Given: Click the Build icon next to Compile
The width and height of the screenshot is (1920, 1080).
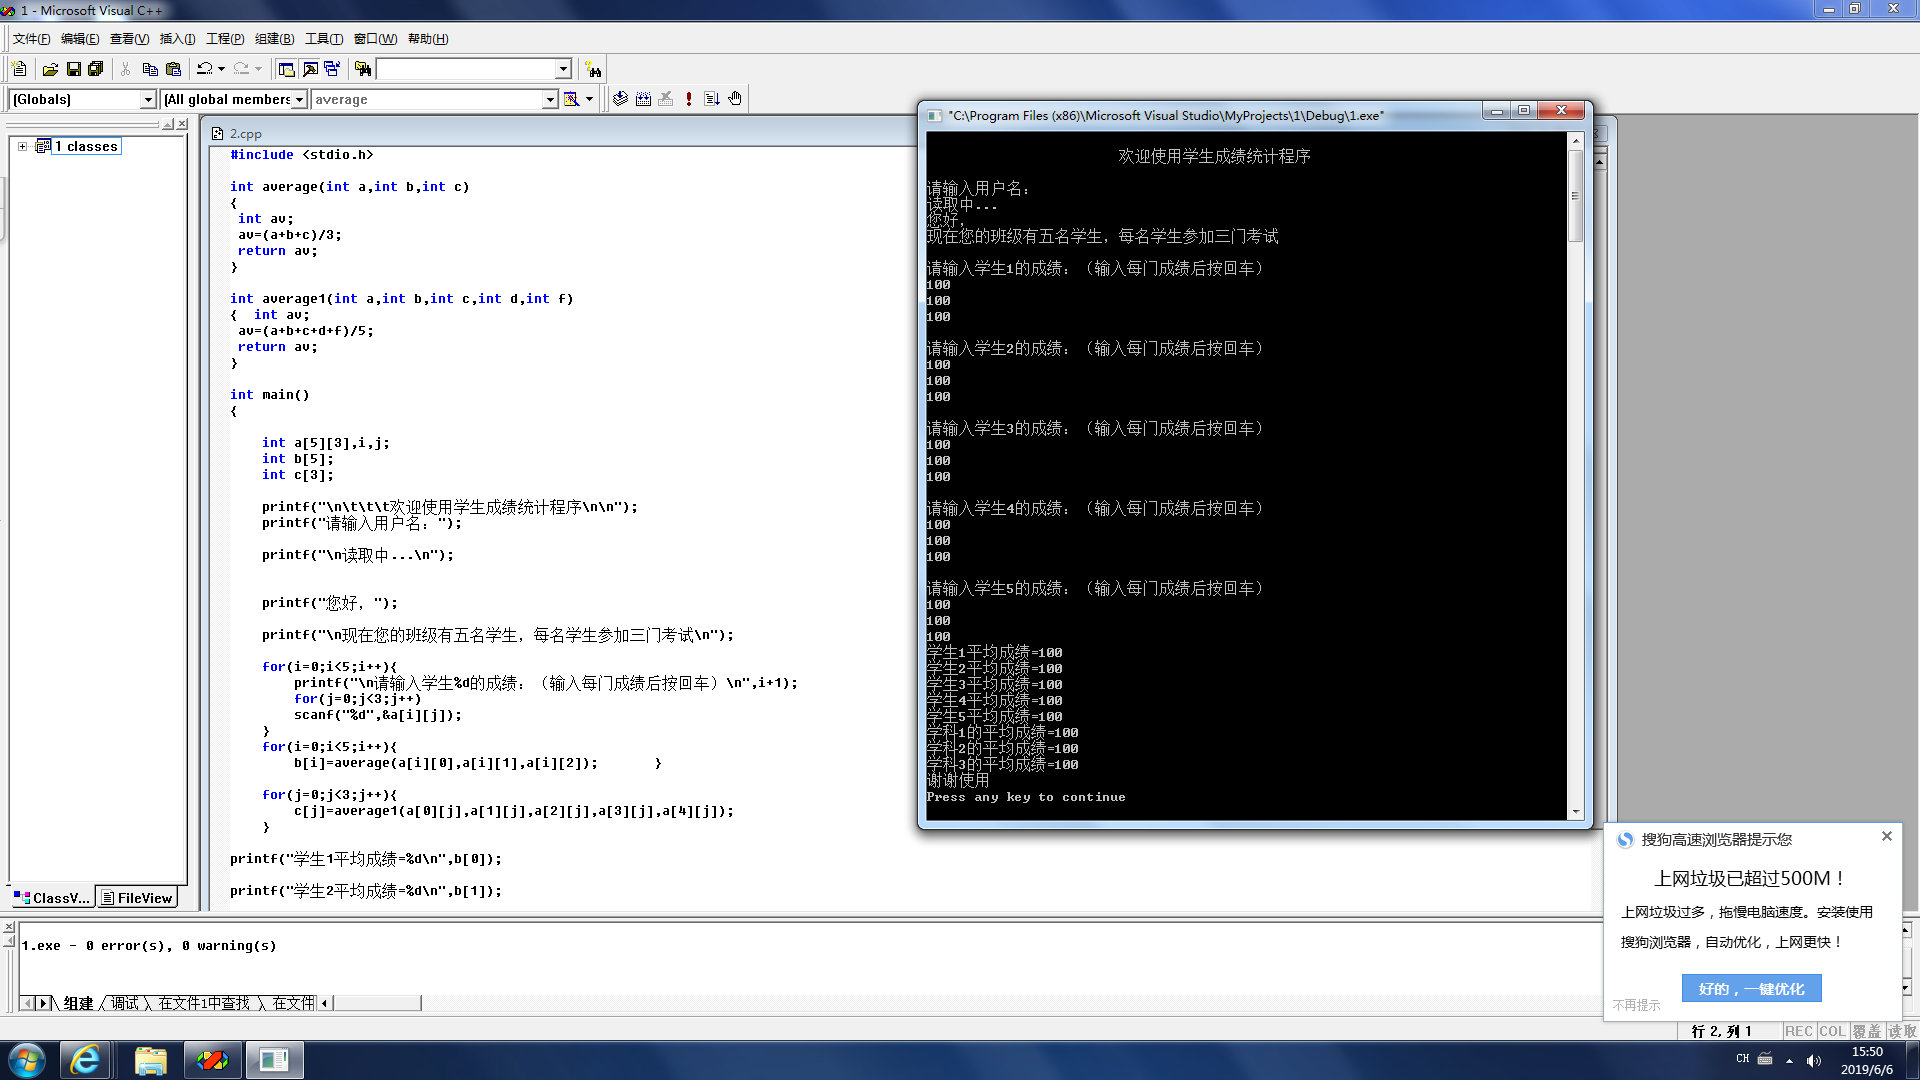Looking at the screenshot, I should pyautogui.click(x=643, y=99).
